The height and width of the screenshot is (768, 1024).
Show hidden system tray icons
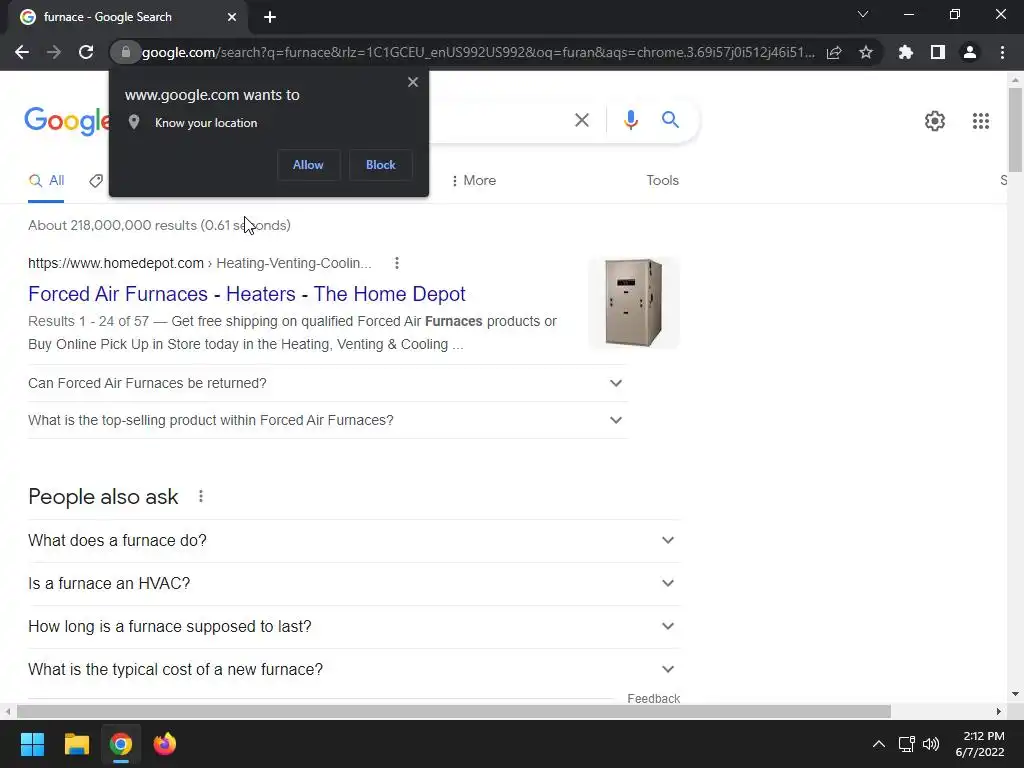tap(879, 744)
